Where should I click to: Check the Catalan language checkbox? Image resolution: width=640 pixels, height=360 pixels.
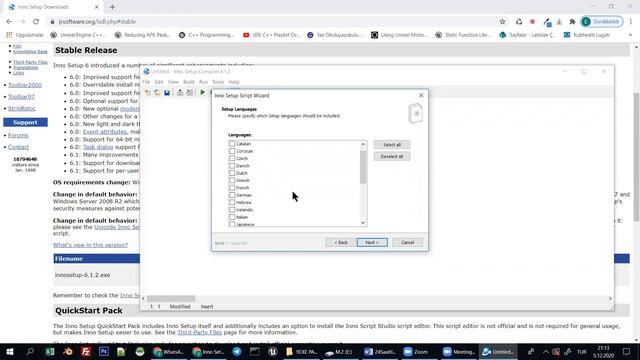coord(232,144)
